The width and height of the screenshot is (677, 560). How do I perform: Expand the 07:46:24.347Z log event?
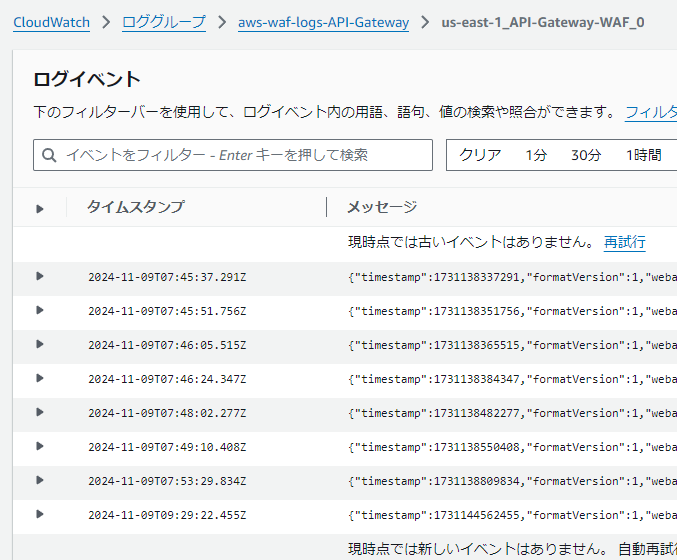click(40, 379)
